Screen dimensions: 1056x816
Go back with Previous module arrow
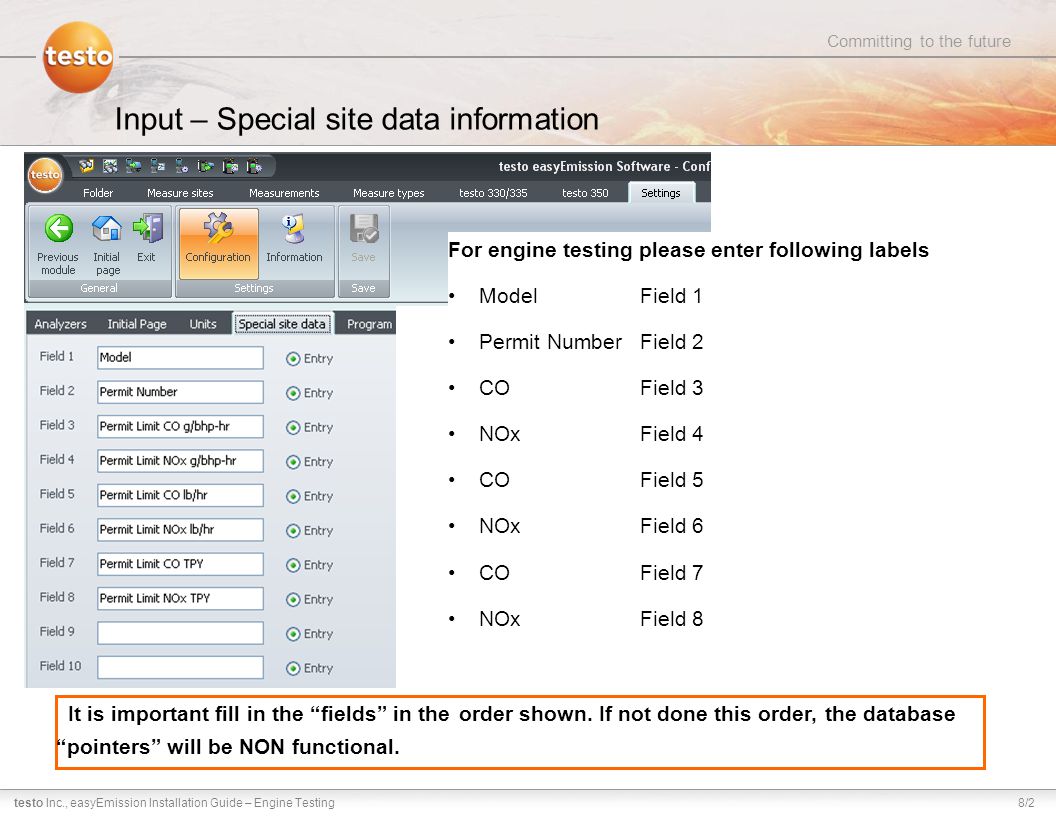tap(59, 228)
